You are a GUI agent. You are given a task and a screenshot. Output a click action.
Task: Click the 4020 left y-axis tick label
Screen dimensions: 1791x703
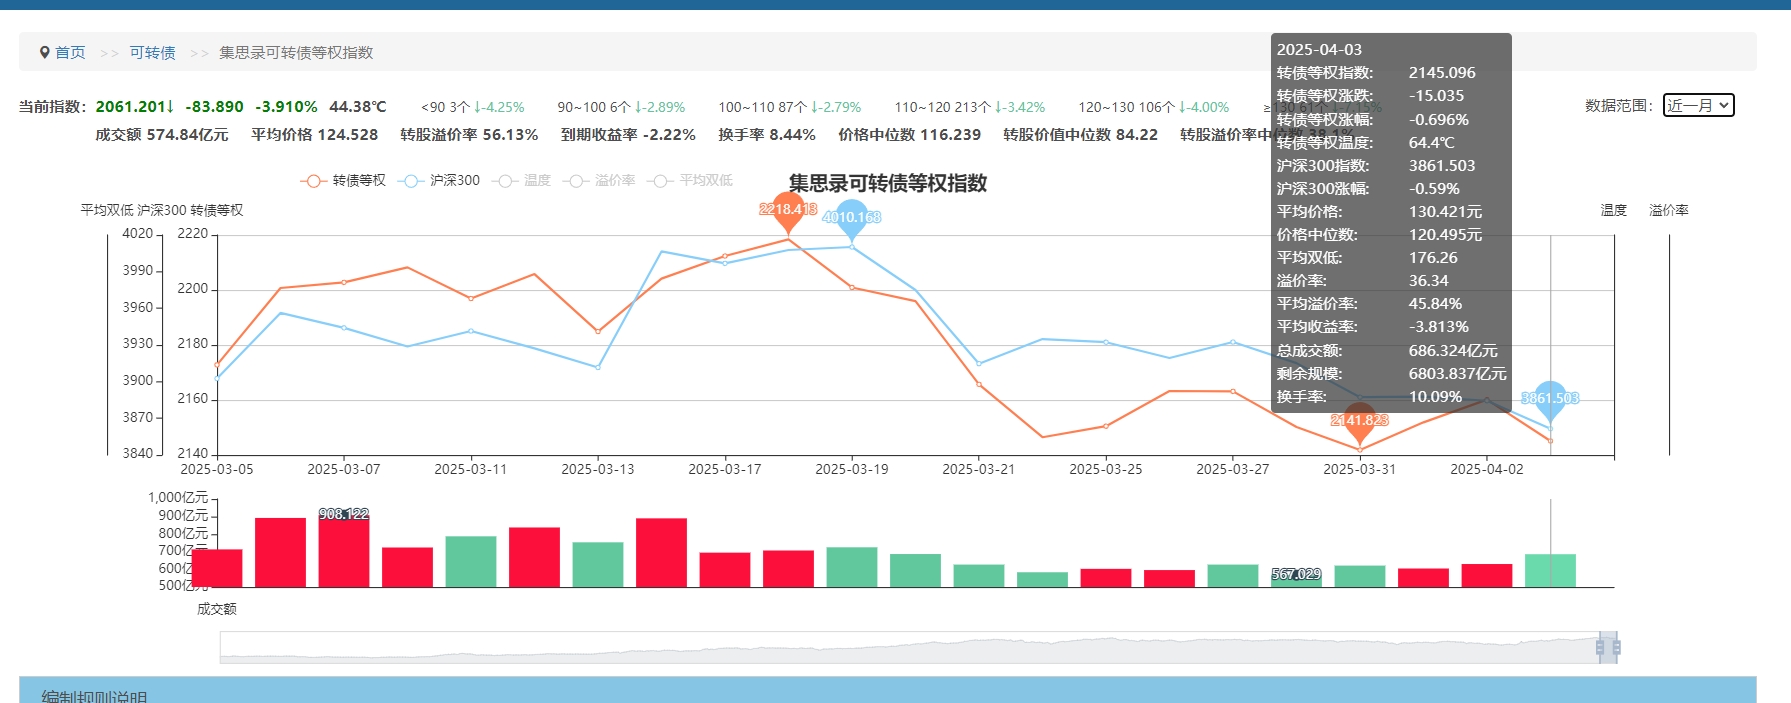138,233
